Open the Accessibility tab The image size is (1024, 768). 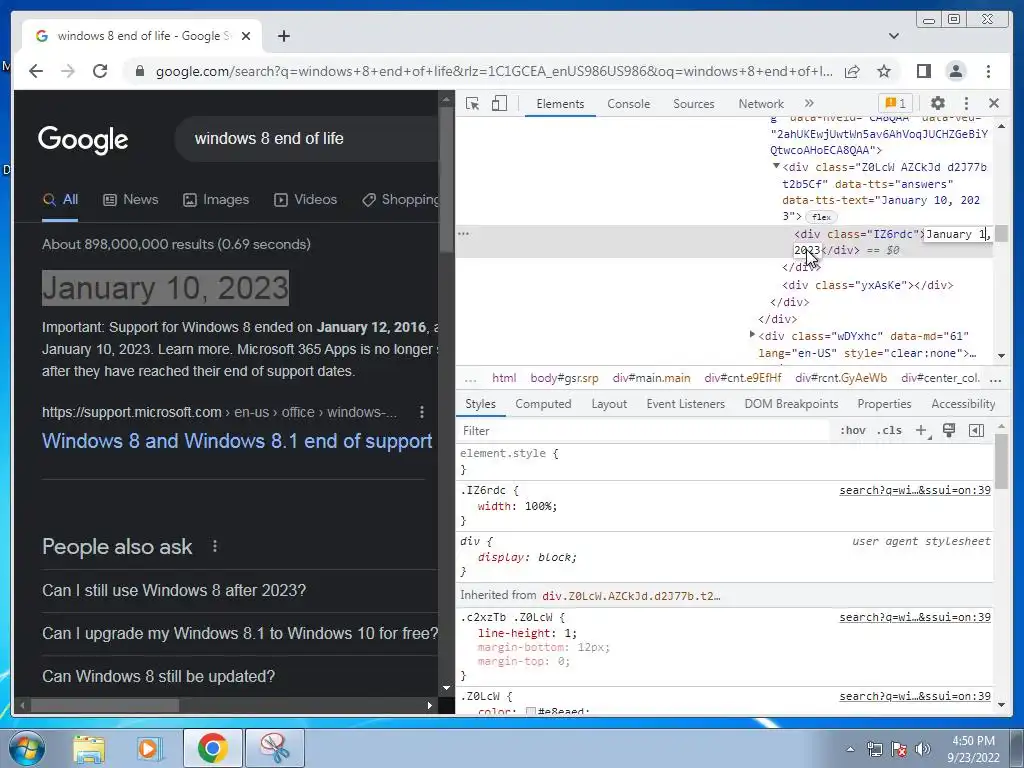point(963,404)
